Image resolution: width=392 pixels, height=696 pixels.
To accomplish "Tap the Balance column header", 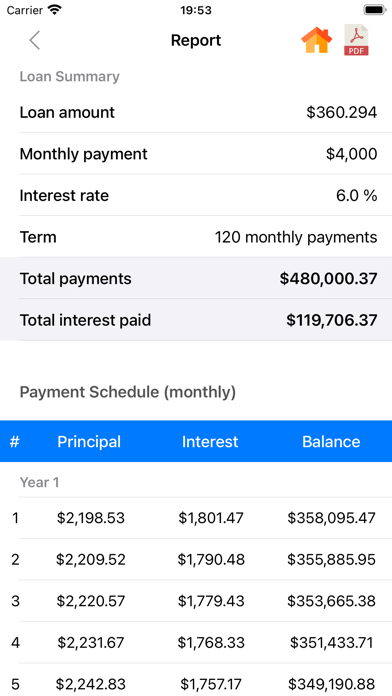I will 331,442.
